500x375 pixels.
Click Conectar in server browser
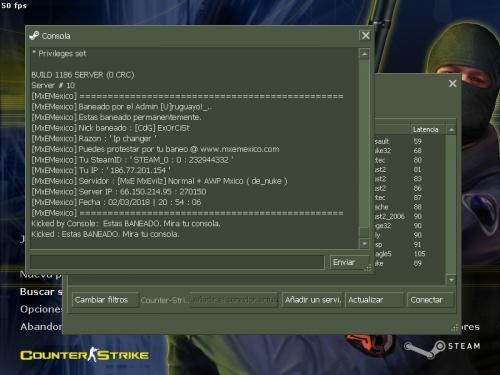point(430,300)
